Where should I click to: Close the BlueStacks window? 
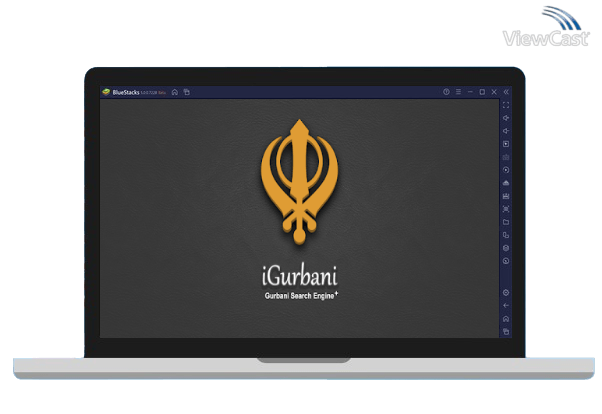(494, 92)
